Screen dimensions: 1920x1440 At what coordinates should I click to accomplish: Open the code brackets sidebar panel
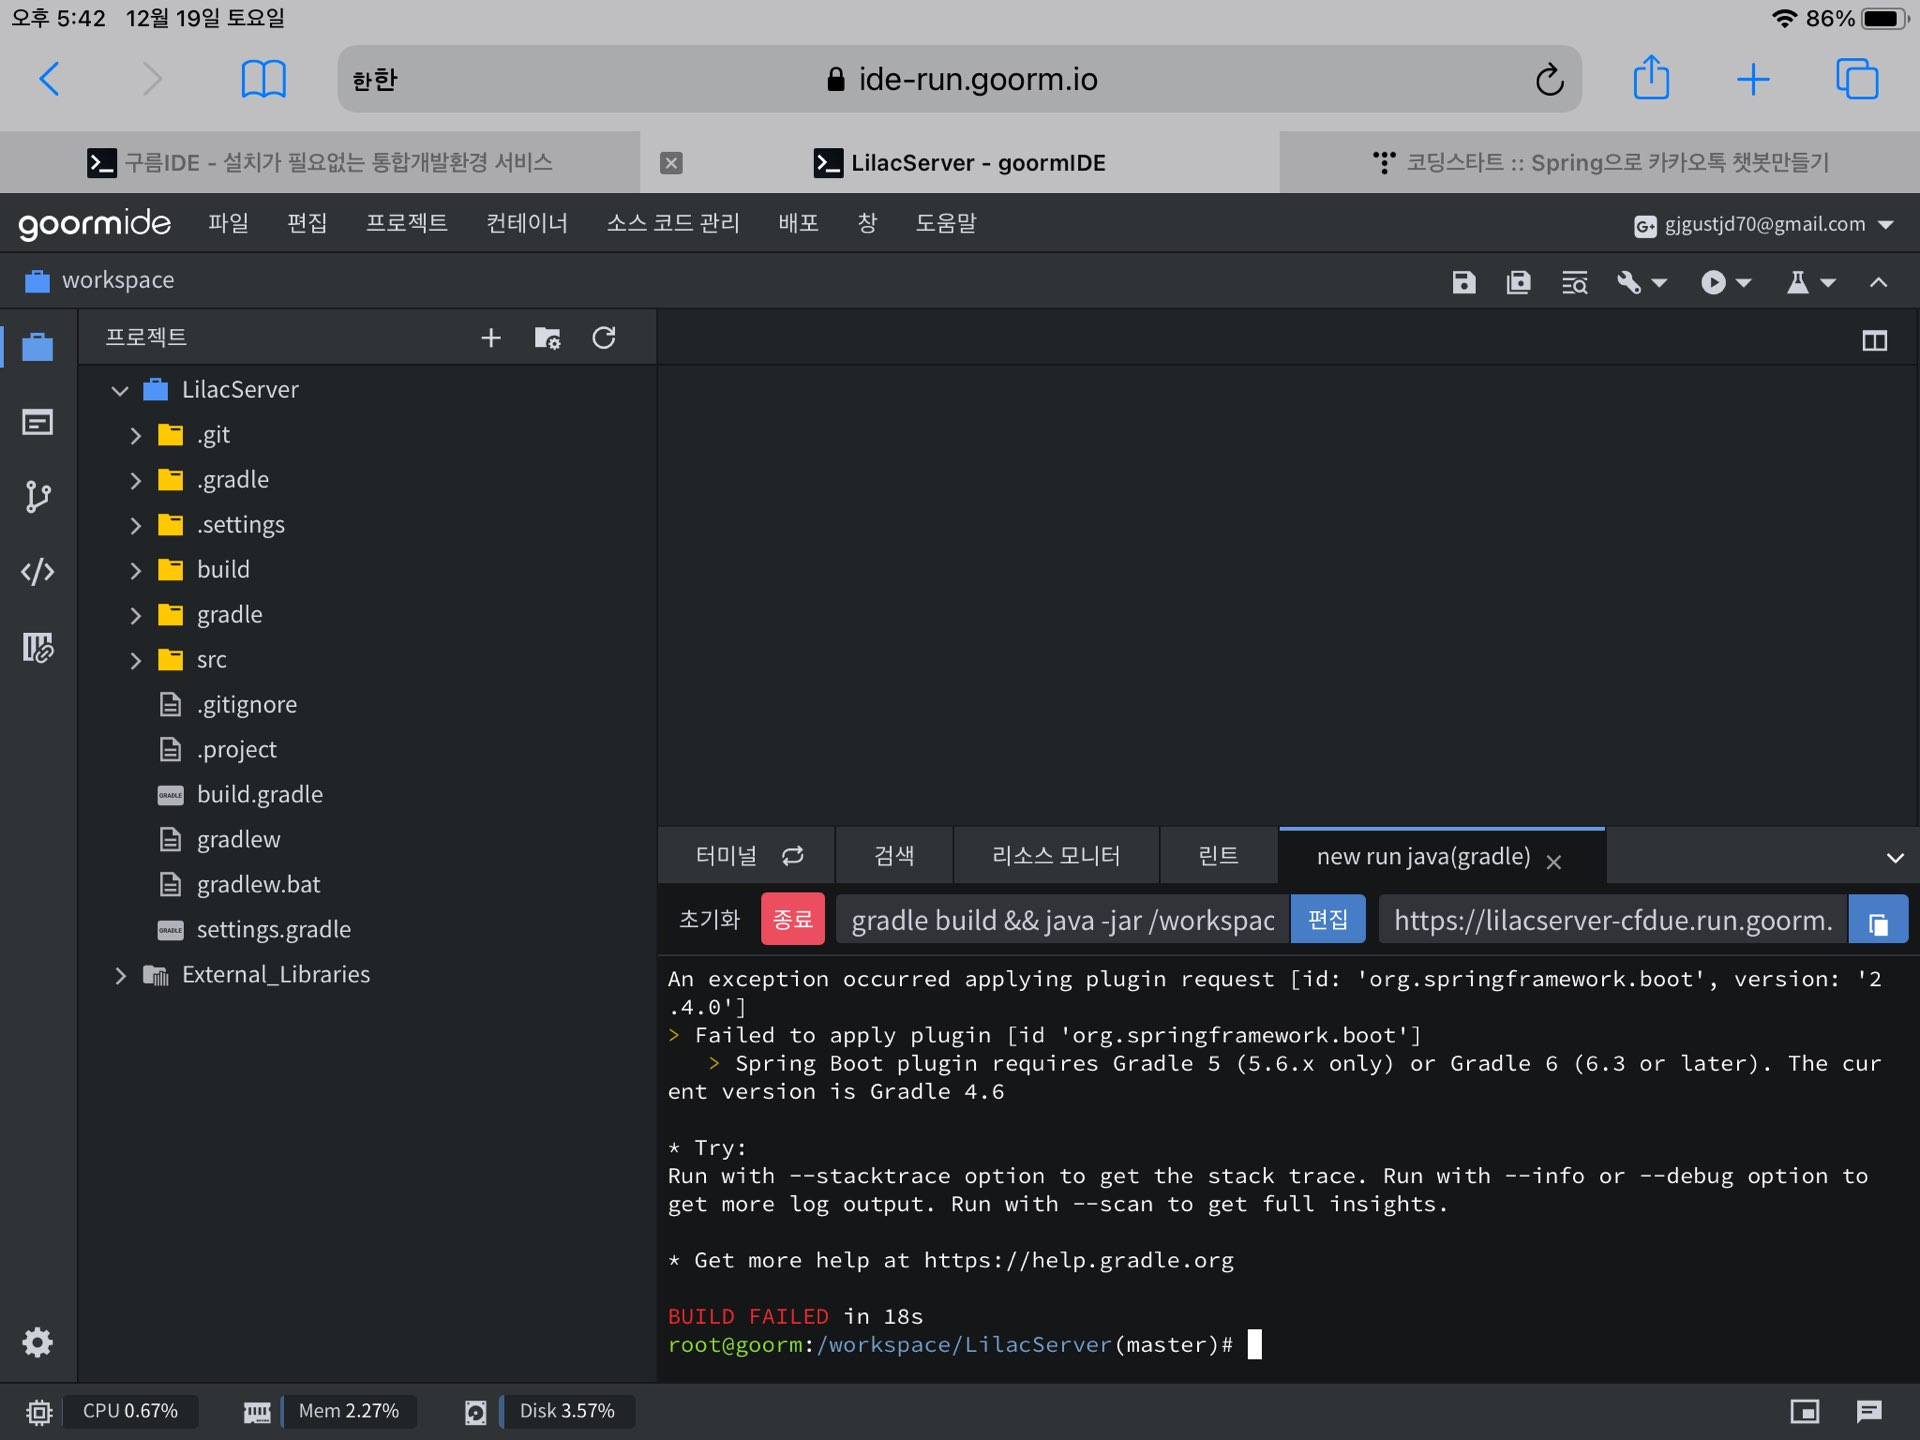[38, 572]
